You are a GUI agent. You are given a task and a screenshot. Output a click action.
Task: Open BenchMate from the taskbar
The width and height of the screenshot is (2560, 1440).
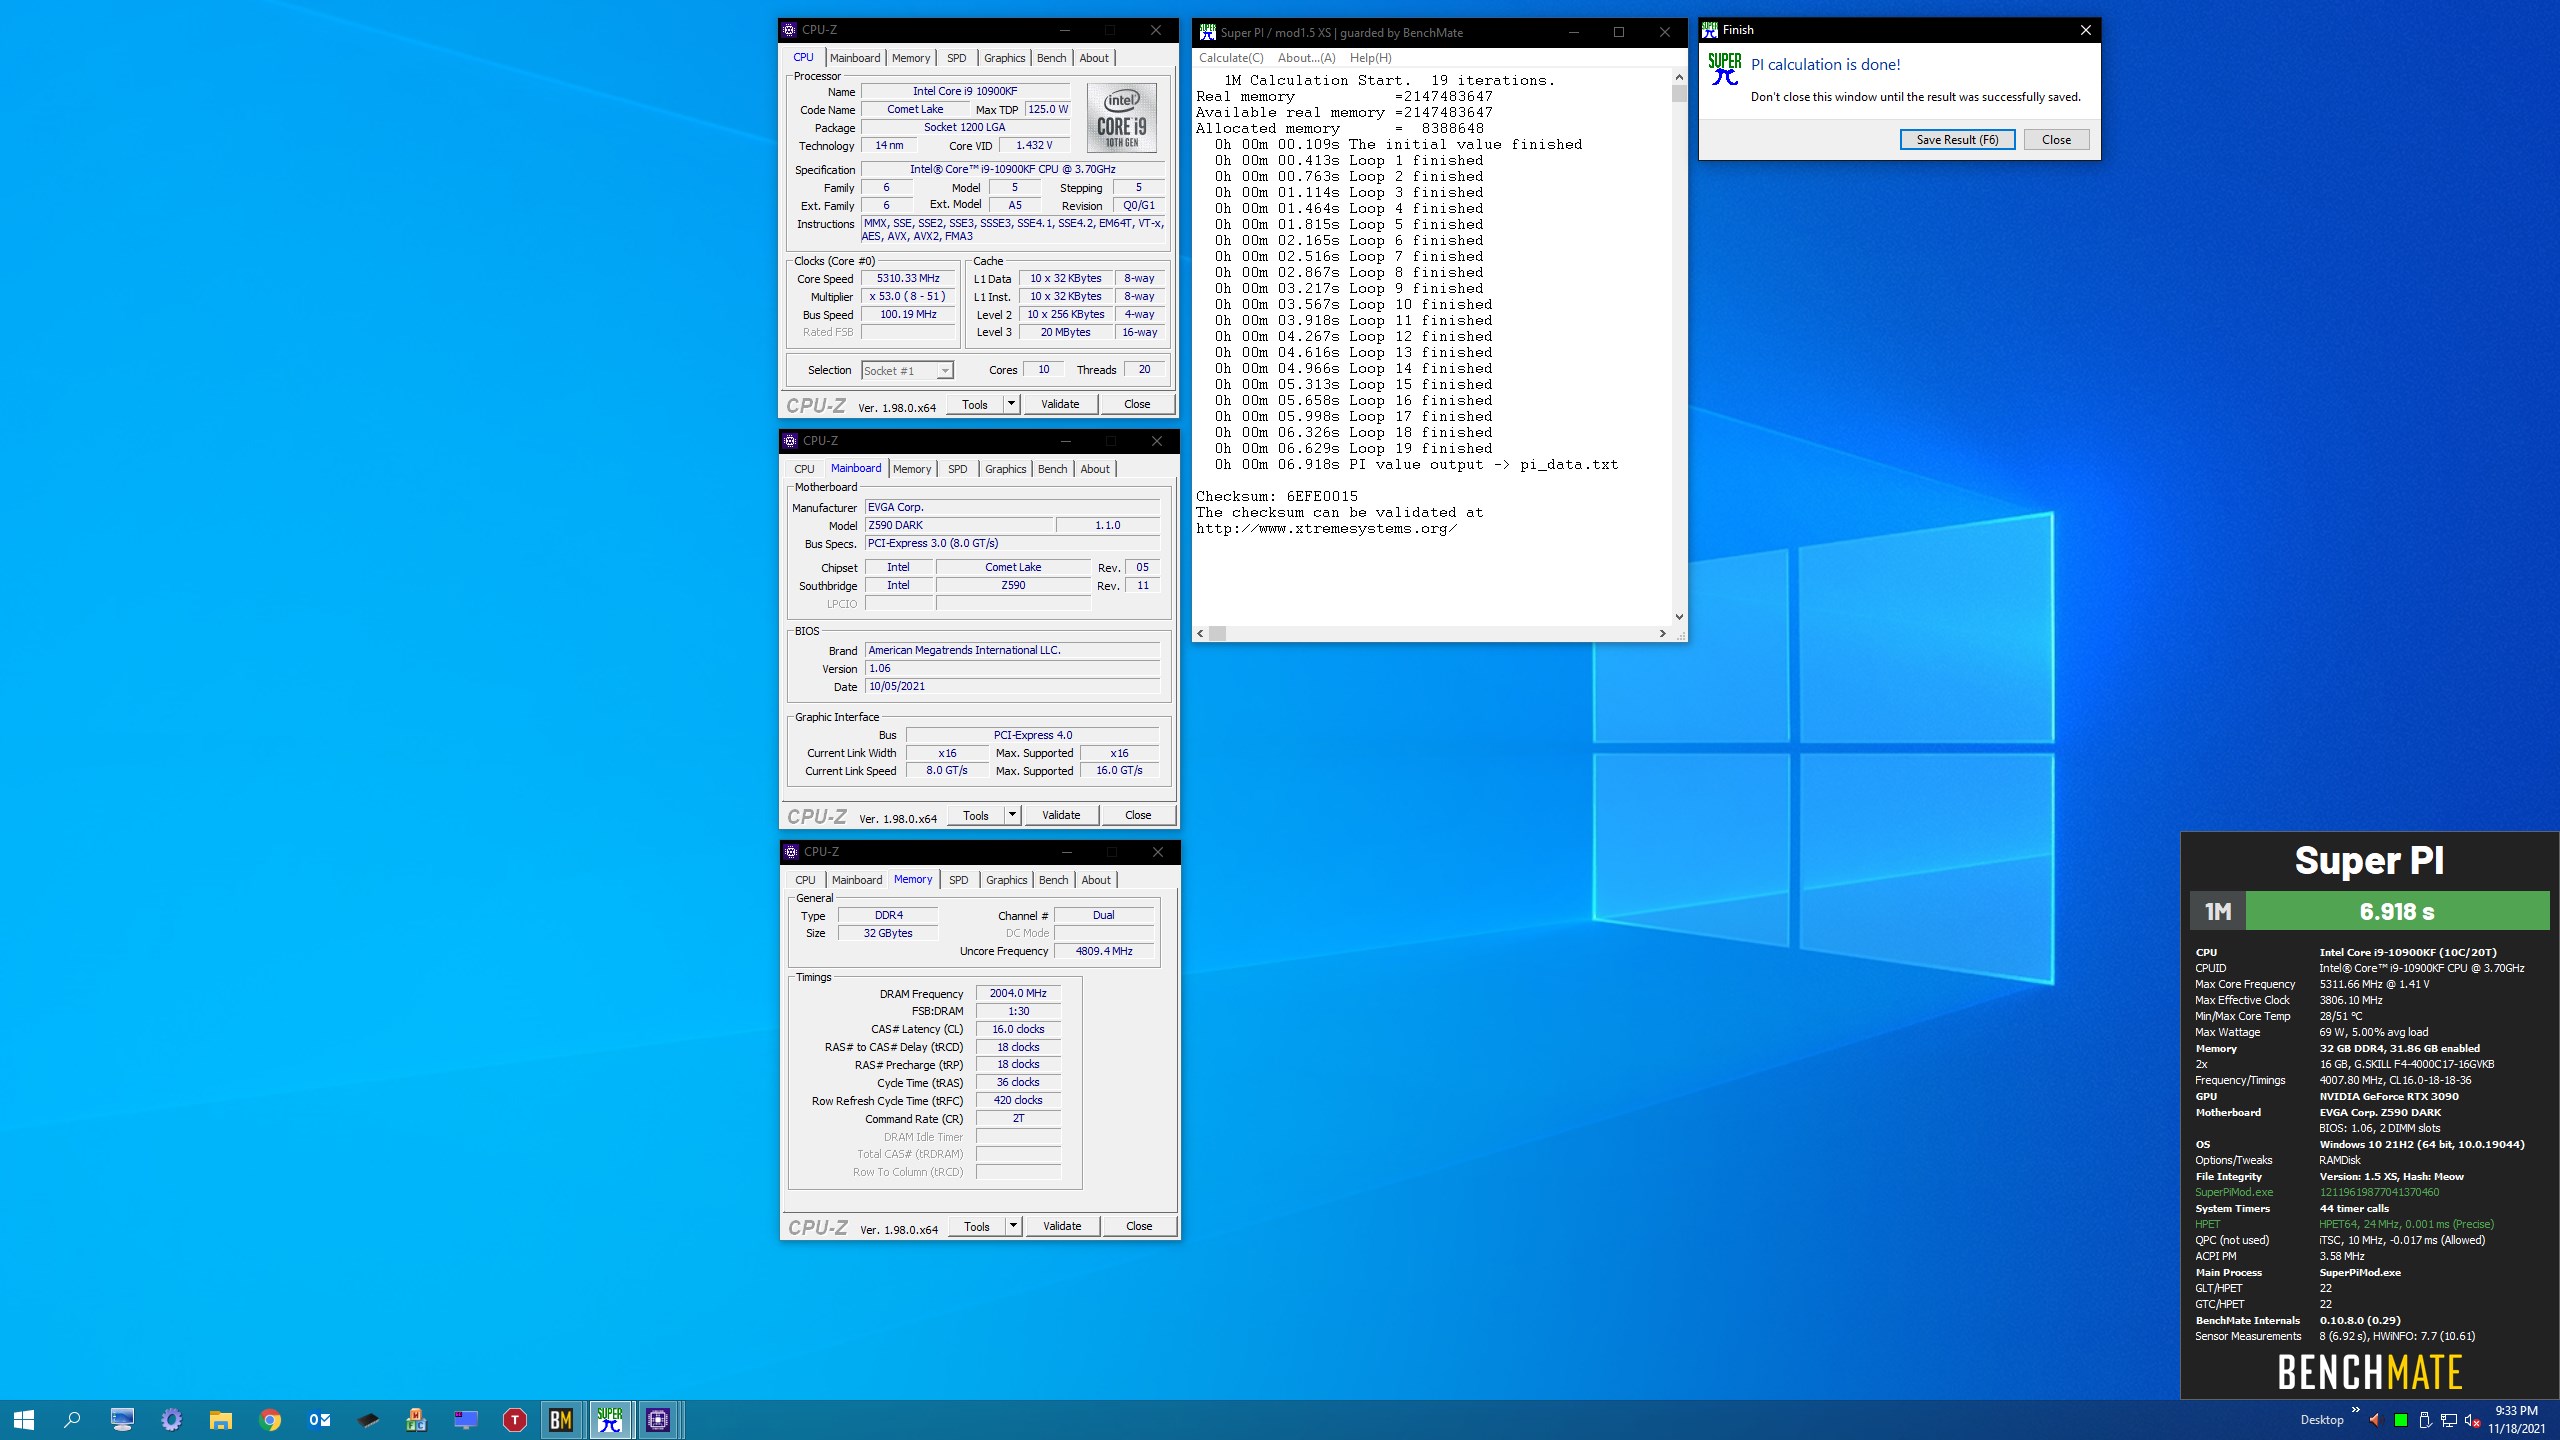[x=561, y=1419]
